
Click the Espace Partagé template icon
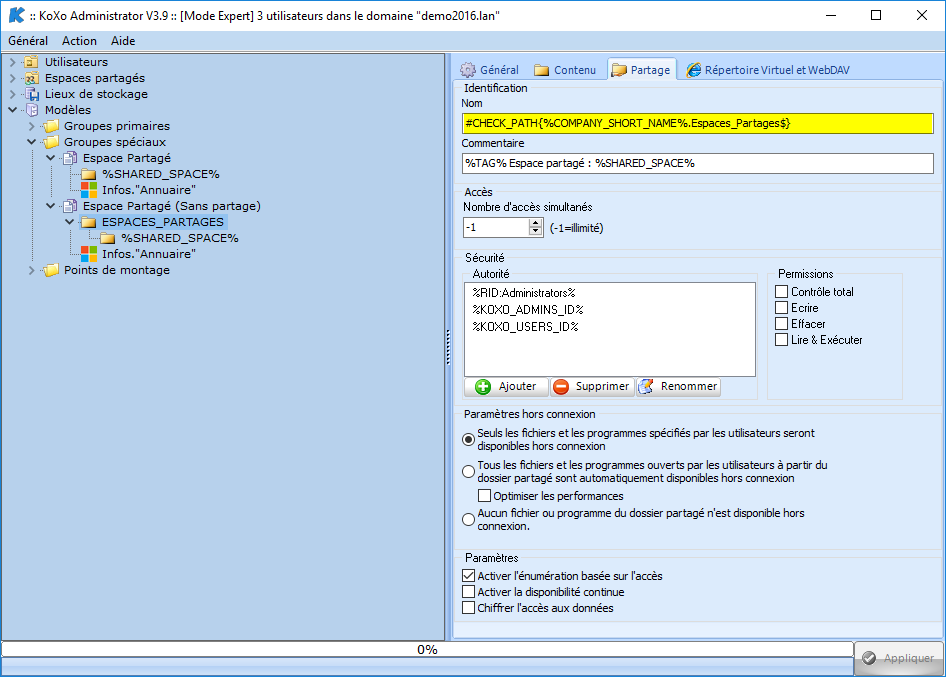(x=70, y=158)
